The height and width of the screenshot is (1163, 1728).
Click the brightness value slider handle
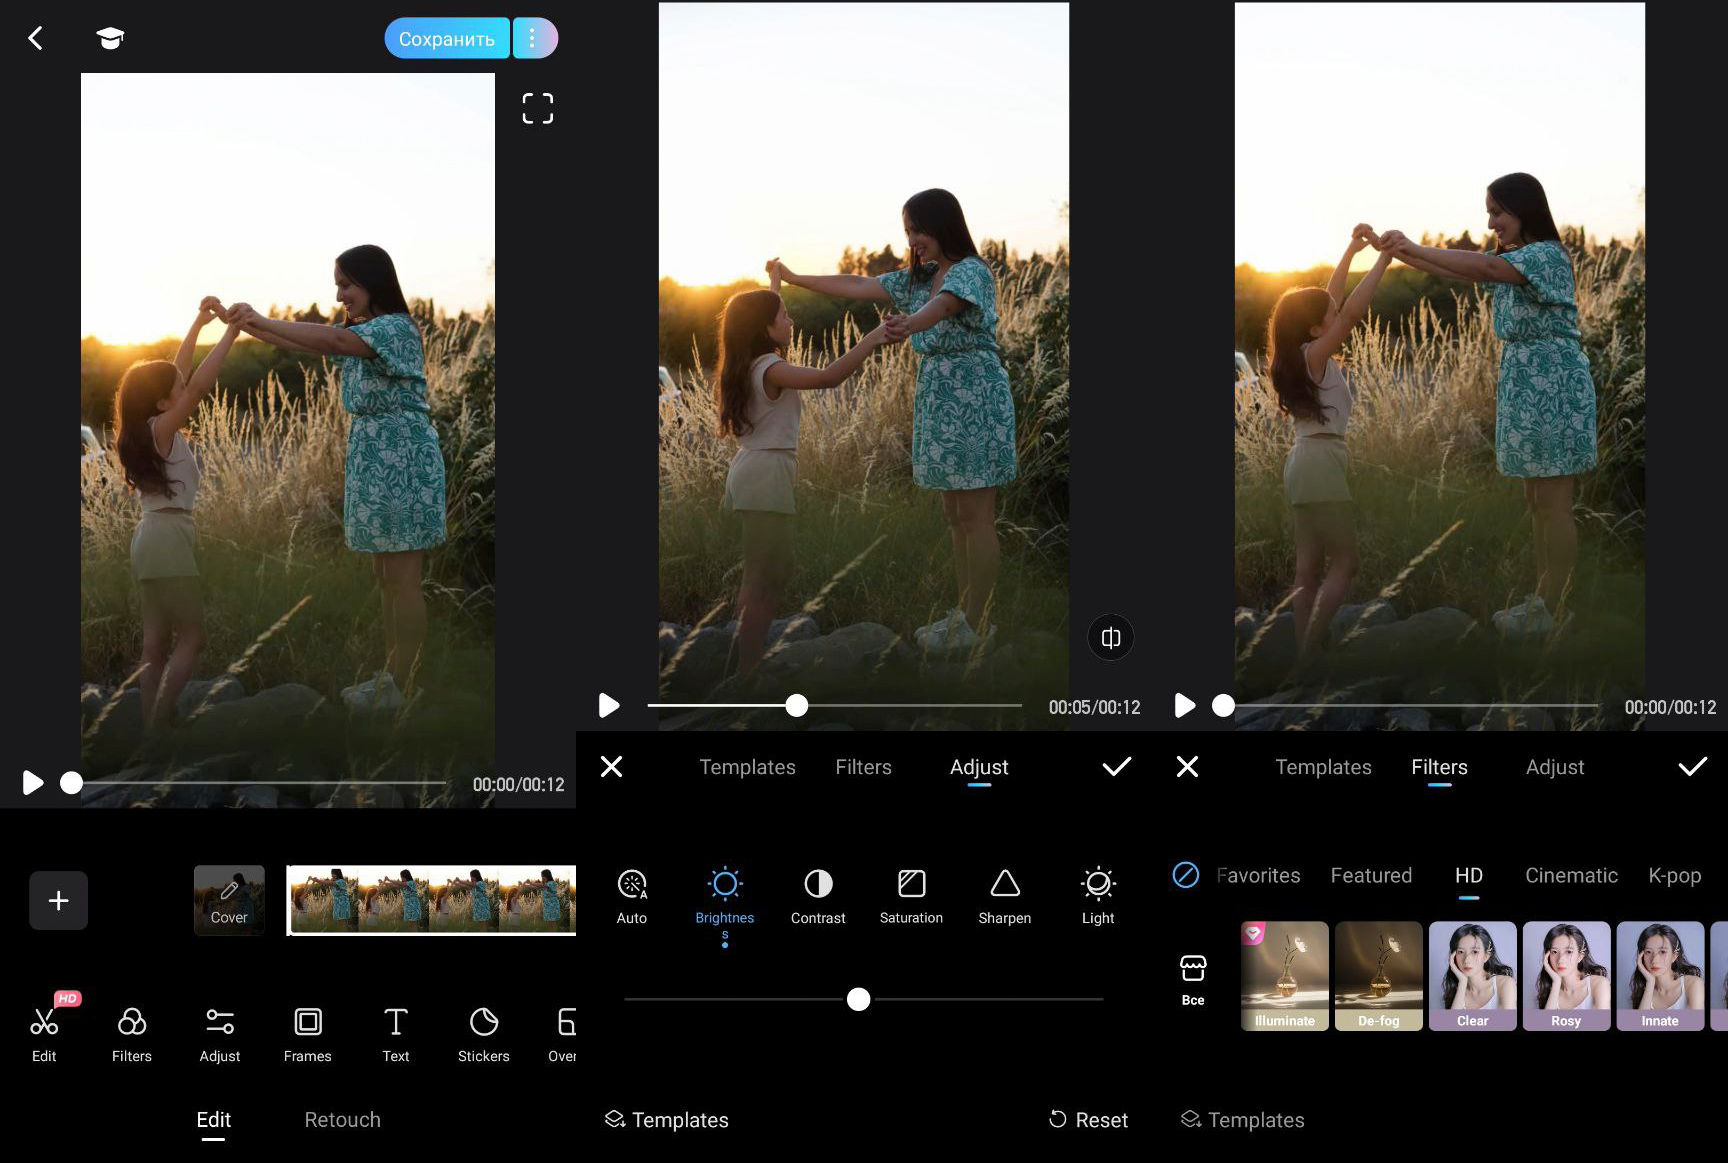pos(859,999)
